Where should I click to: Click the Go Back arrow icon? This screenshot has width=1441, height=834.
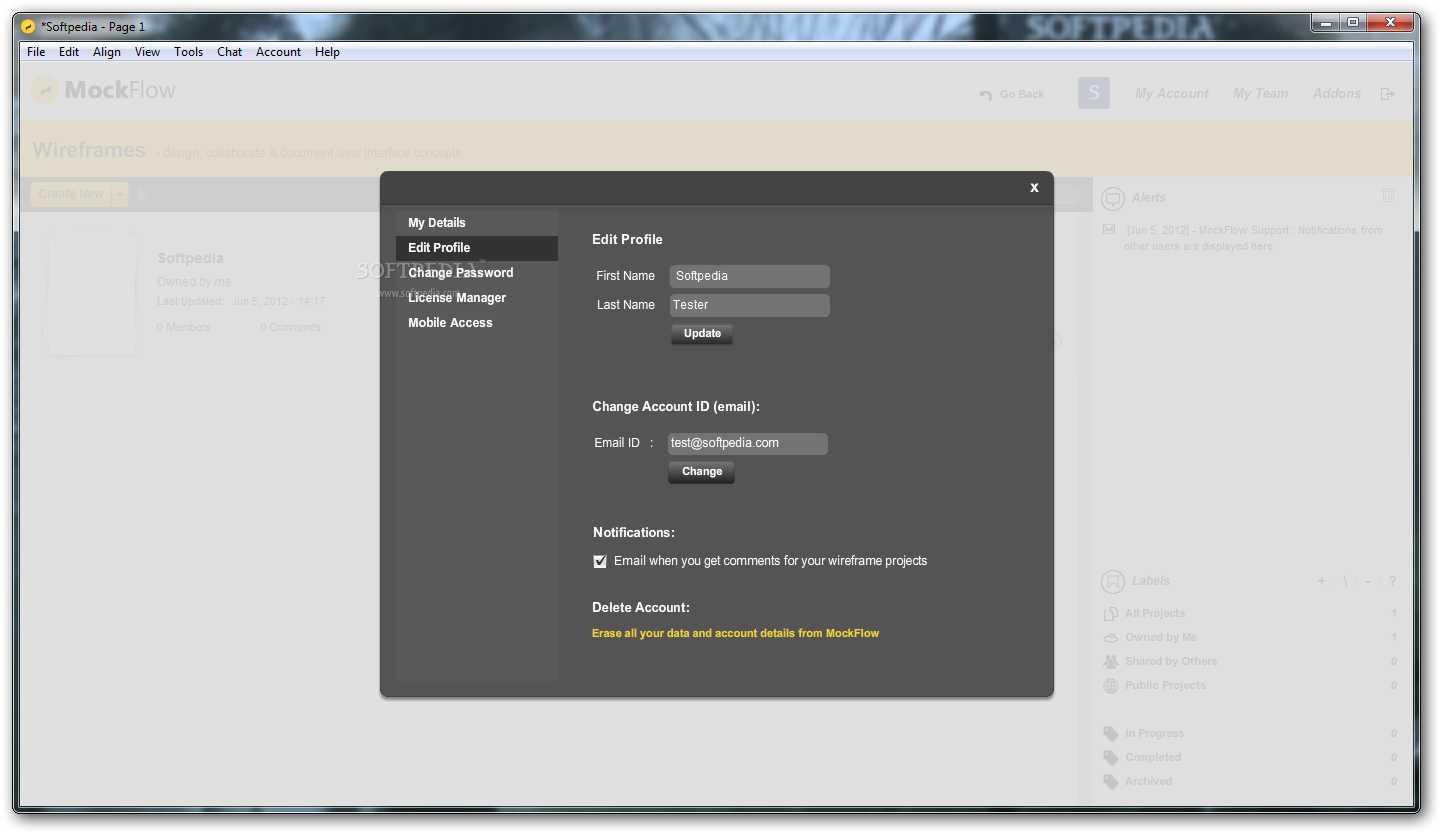[x=986, y=95]
